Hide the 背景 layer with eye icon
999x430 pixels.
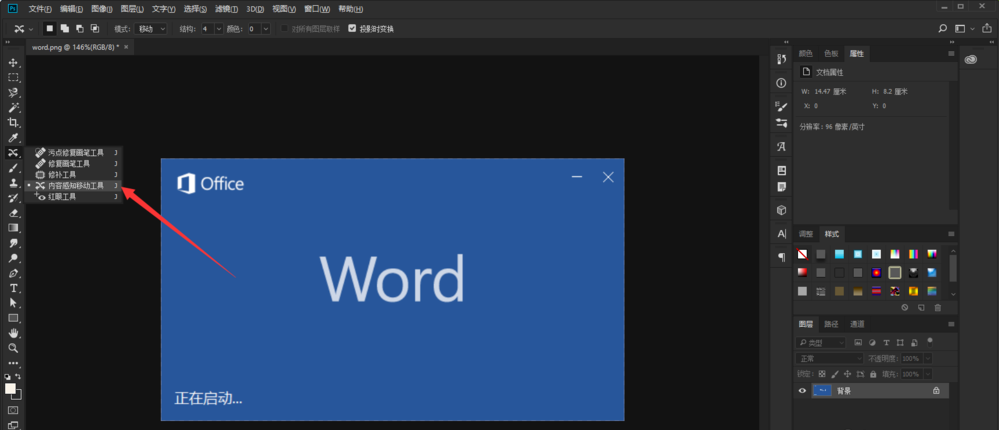pos(802,391)
